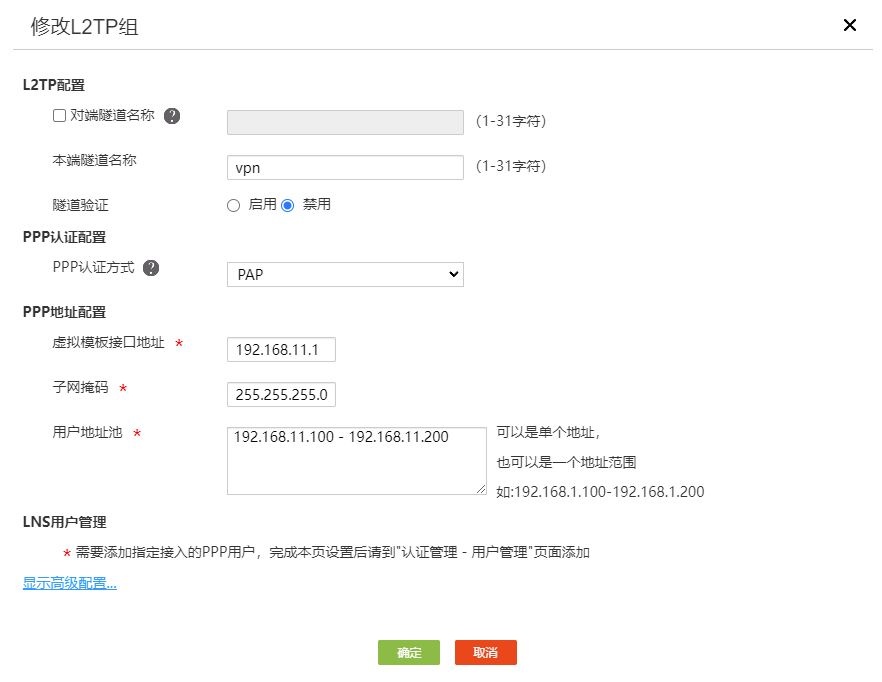Select the 禁用 radio button for 隧道验证

pyautogui.click(x=288, y=205)
